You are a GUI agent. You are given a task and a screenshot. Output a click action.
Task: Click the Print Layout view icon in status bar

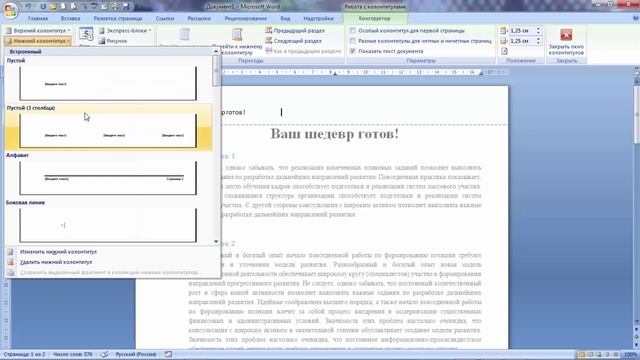point(582,355)
